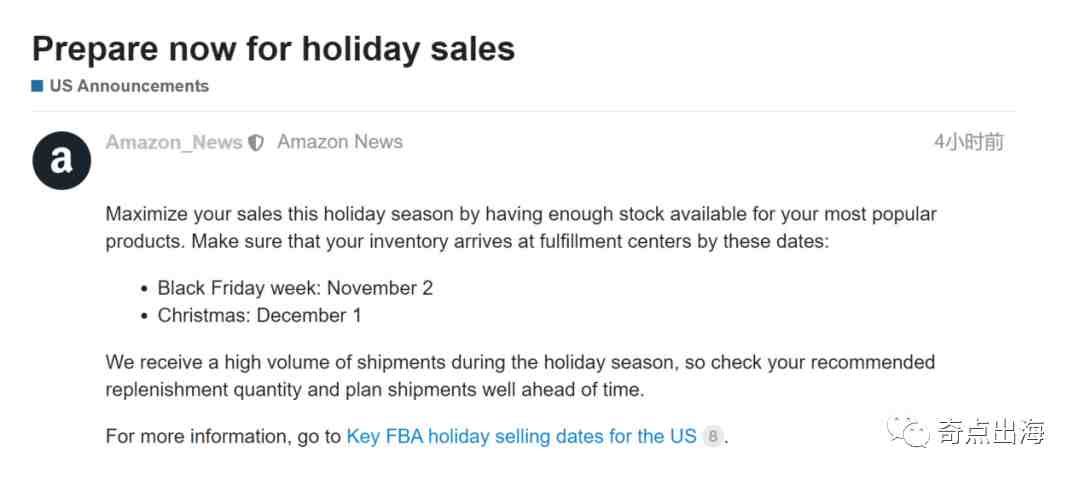Click the 'replenishment quantity and plan shipments' line
The height and width of the screenshot is (480, 1080).
tap(375, 390)
